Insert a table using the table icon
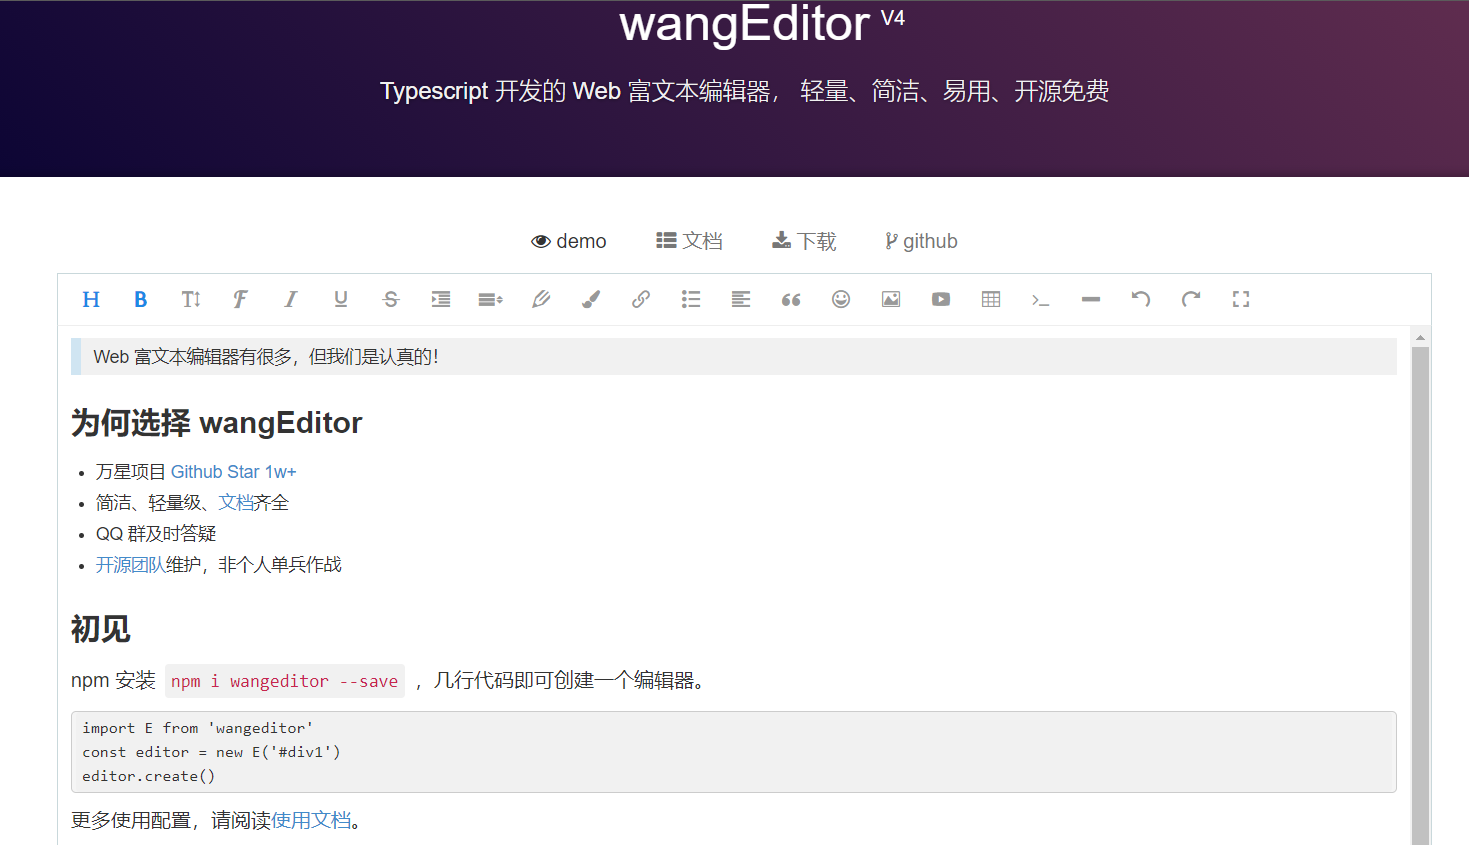 (991, 299)
